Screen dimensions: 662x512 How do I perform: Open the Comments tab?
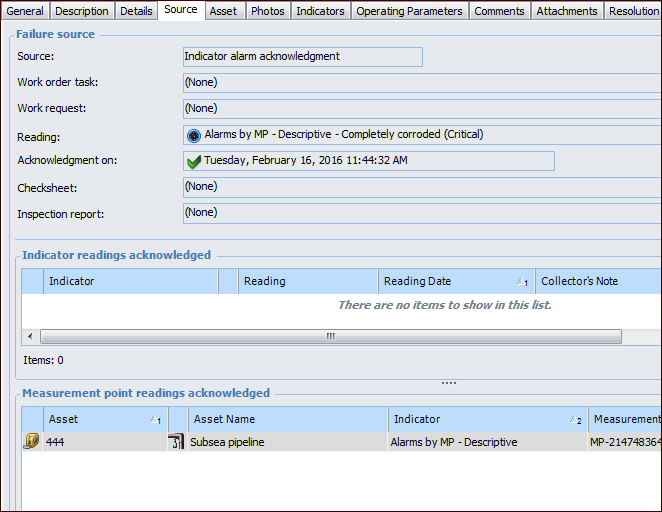click(x=499, y=11)
